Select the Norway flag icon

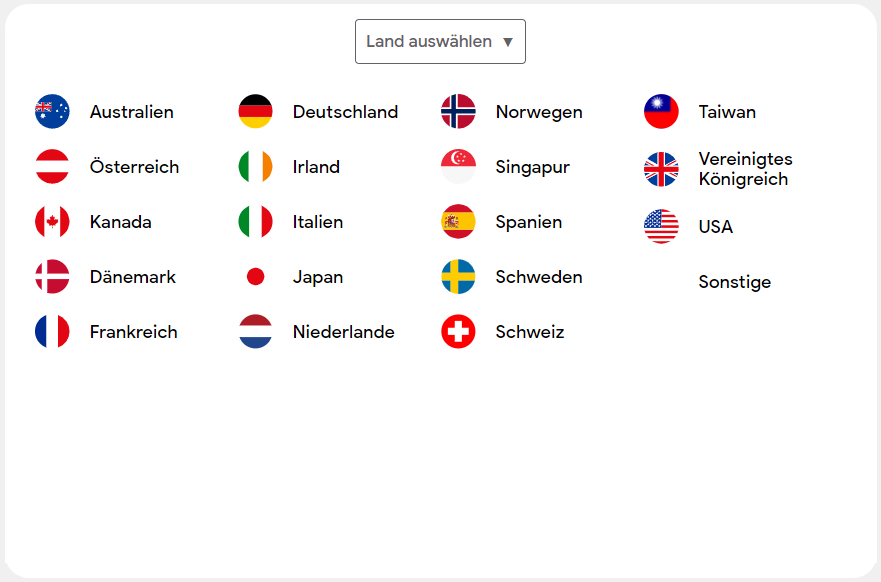[x=458, y=111]
